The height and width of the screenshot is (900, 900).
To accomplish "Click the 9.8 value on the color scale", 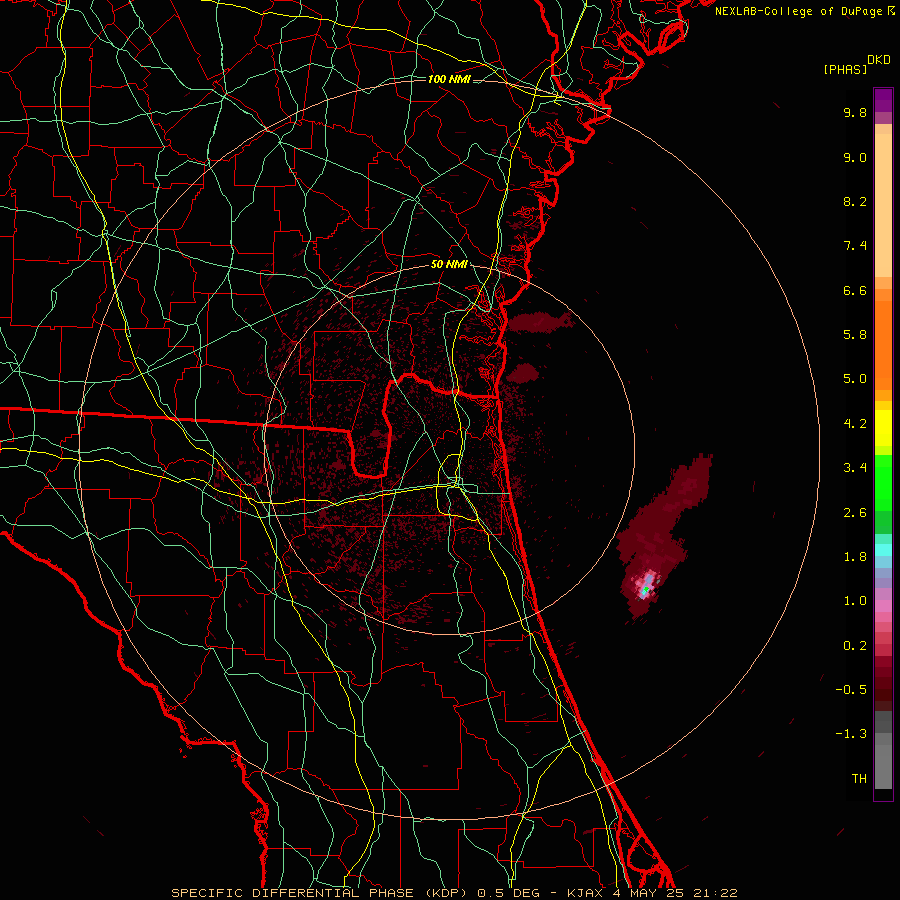I will pyautogui.click(x=855, y=113).
